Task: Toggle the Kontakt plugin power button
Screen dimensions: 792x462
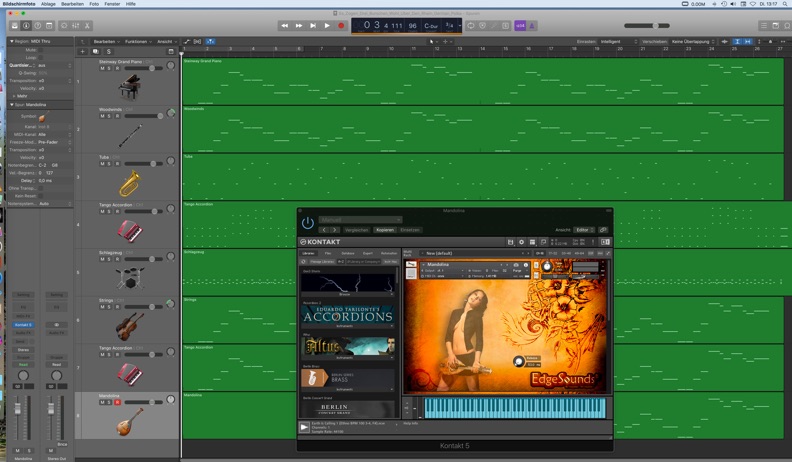Action: click(x=308, y=223)
